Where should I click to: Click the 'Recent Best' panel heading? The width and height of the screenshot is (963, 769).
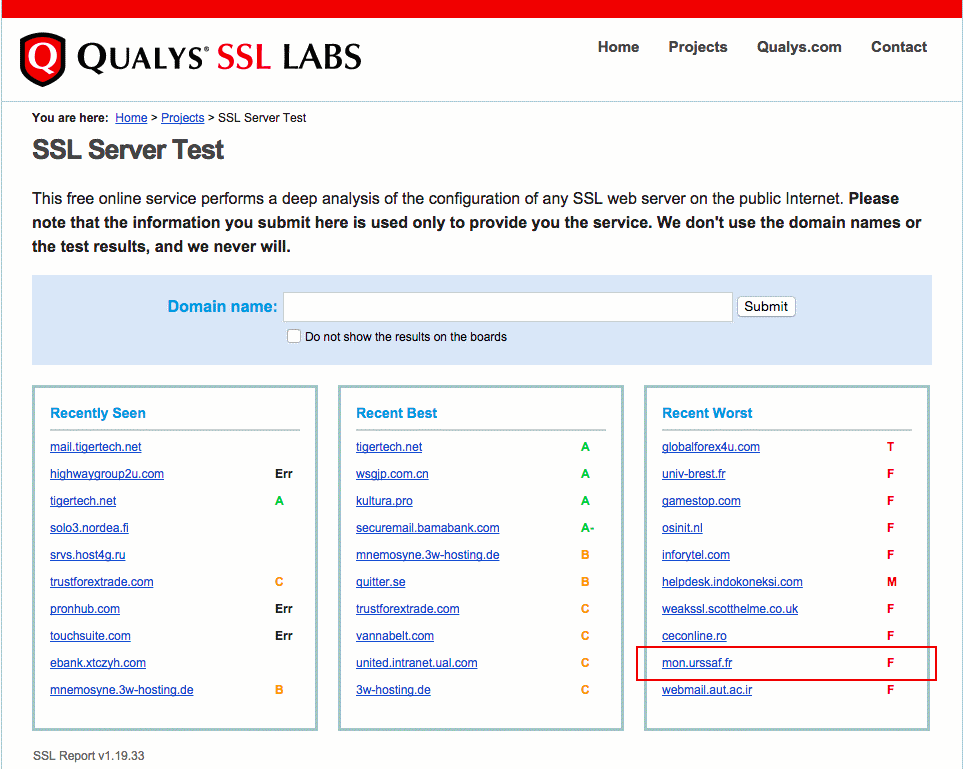click(x=396, y=413)
